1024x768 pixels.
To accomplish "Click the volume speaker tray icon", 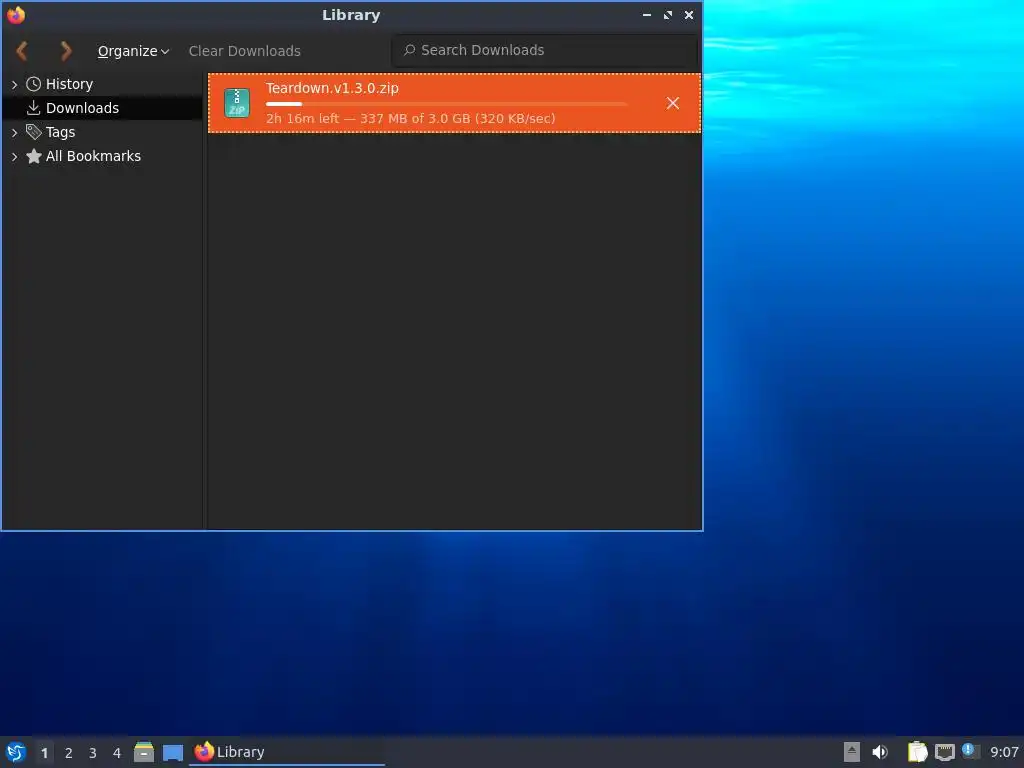I will (880, 752).
